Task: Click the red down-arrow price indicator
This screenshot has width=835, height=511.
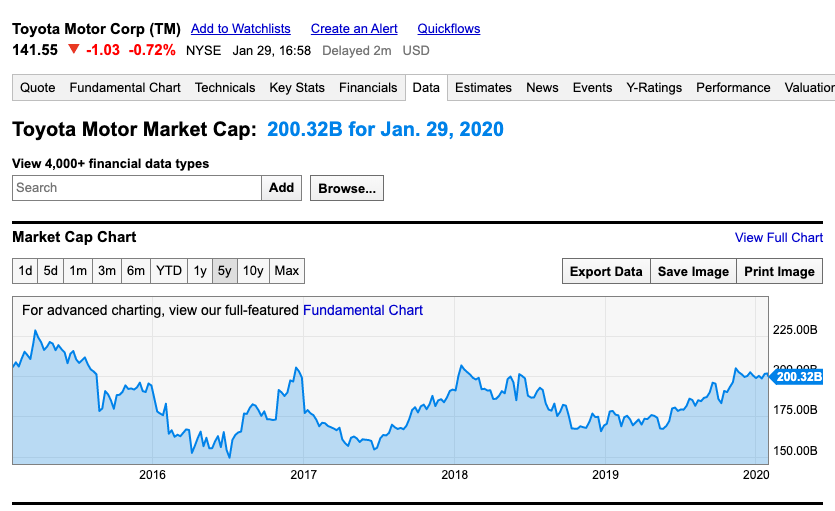Action: click(73, 50)
